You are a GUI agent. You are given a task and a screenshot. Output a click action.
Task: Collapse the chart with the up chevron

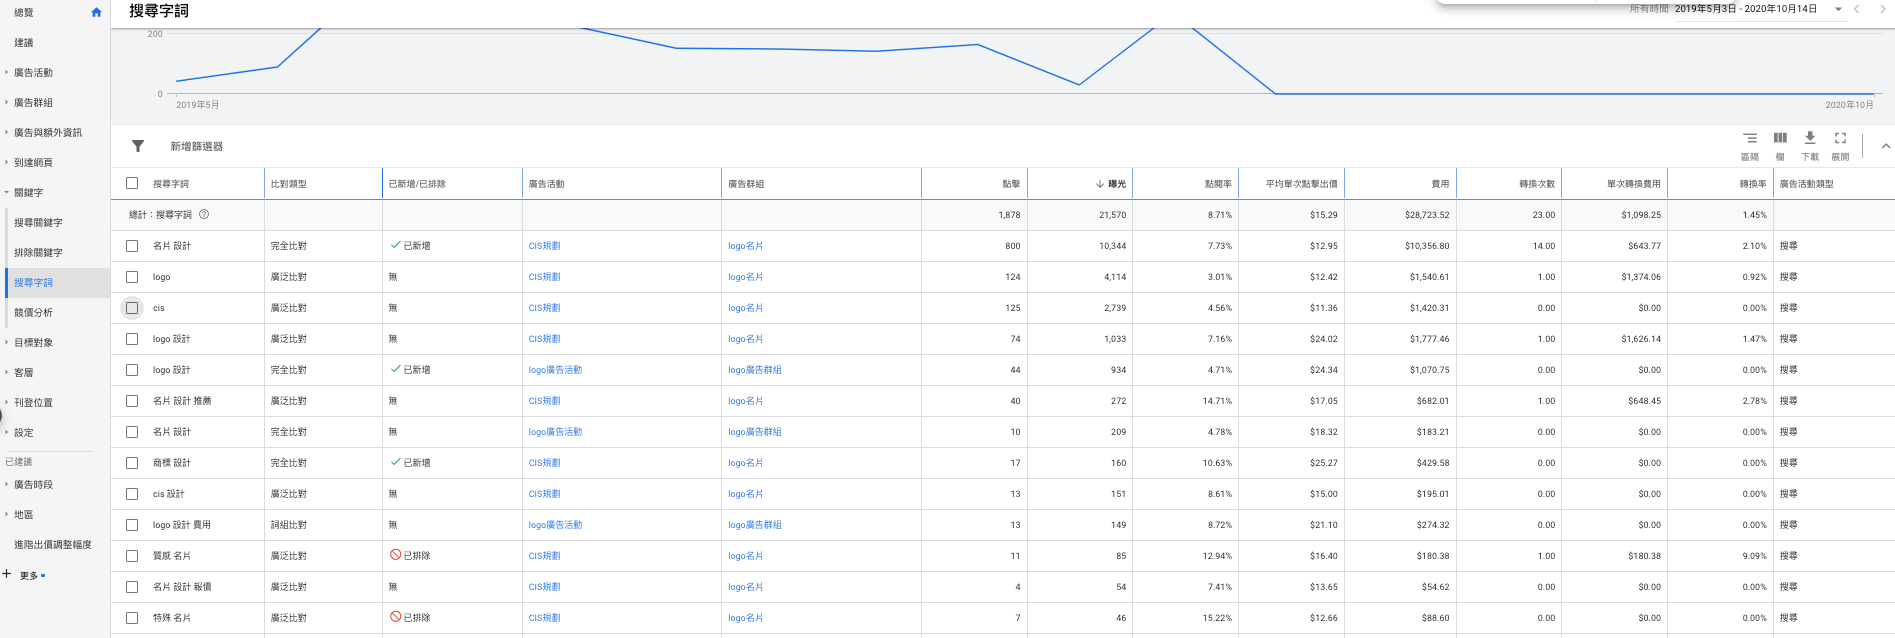1885,146
